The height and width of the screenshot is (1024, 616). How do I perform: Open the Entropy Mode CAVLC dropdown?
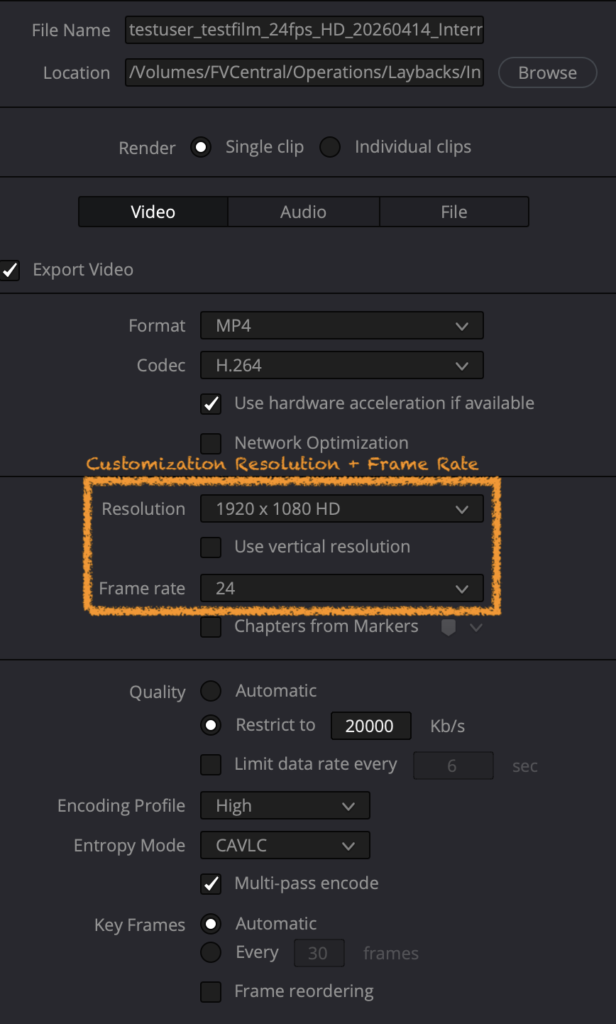(x=285, y=846)
